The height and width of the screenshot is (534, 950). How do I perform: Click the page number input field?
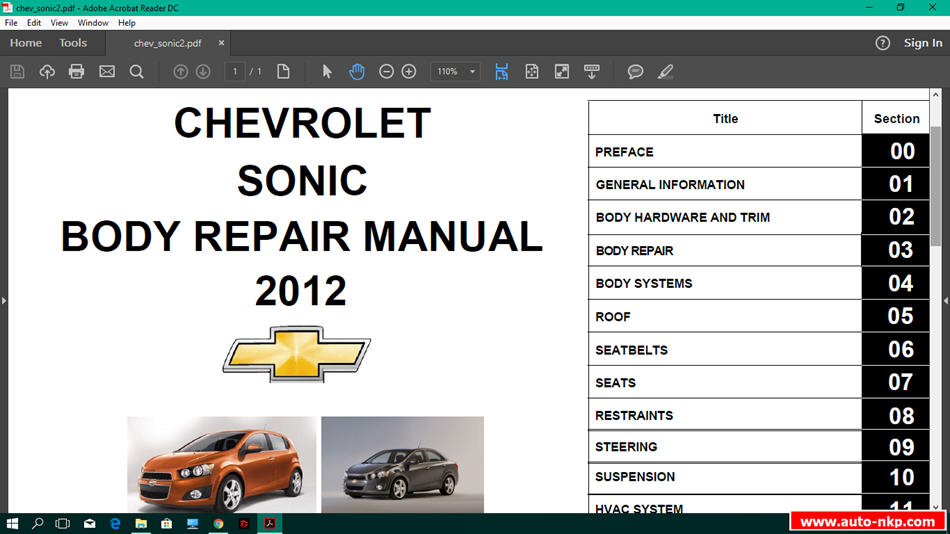click(x=236, y=71)
